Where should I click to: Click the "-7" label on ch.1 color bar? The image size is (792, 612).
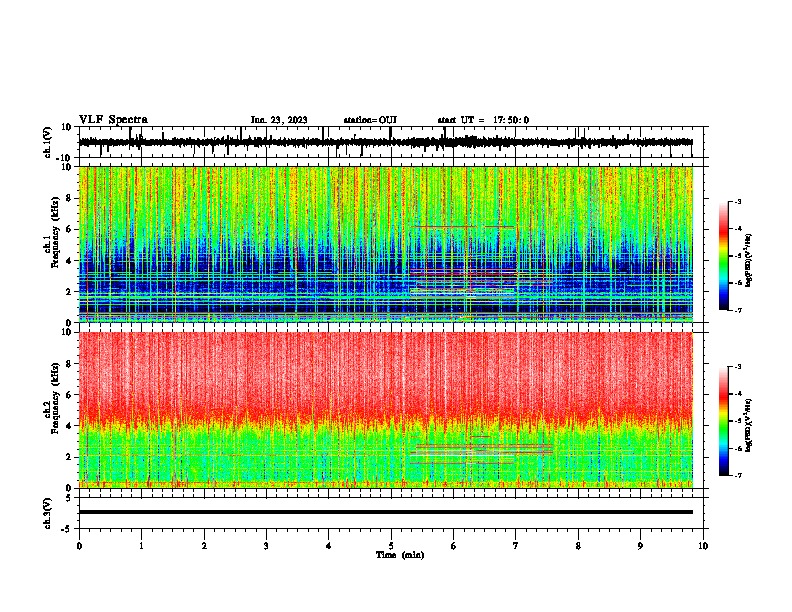click(x=738, y=310)
